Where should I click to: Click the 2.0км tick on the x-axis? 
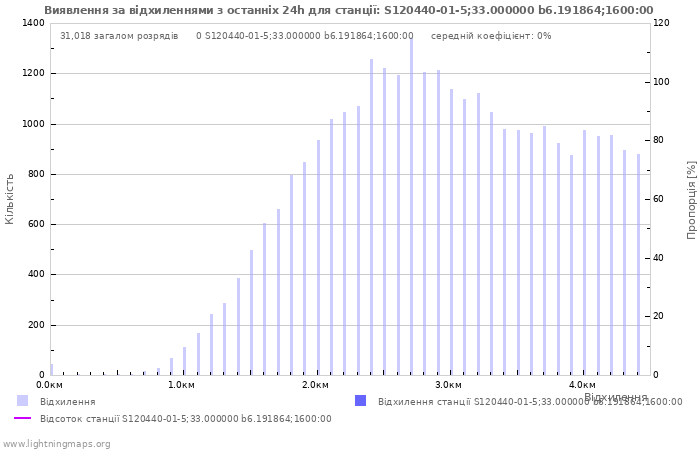tap(315, 385)
